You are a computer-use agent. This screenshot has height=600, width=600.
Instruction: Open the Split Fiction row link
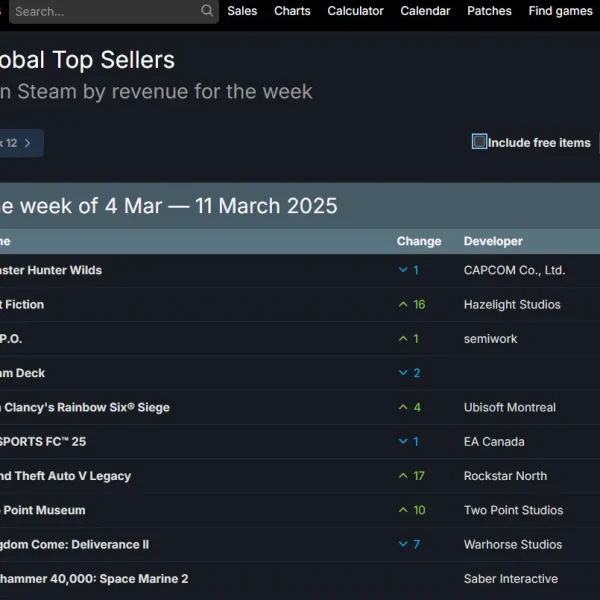(x=22, y=305)
